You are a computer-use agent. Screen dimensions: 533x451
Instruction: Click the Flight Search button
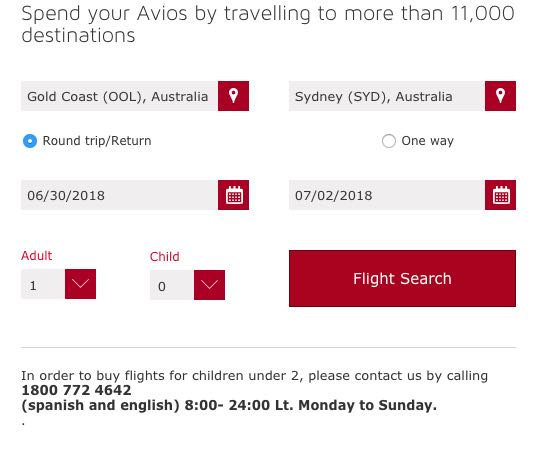pyautogui.click(x=402, y=278)
